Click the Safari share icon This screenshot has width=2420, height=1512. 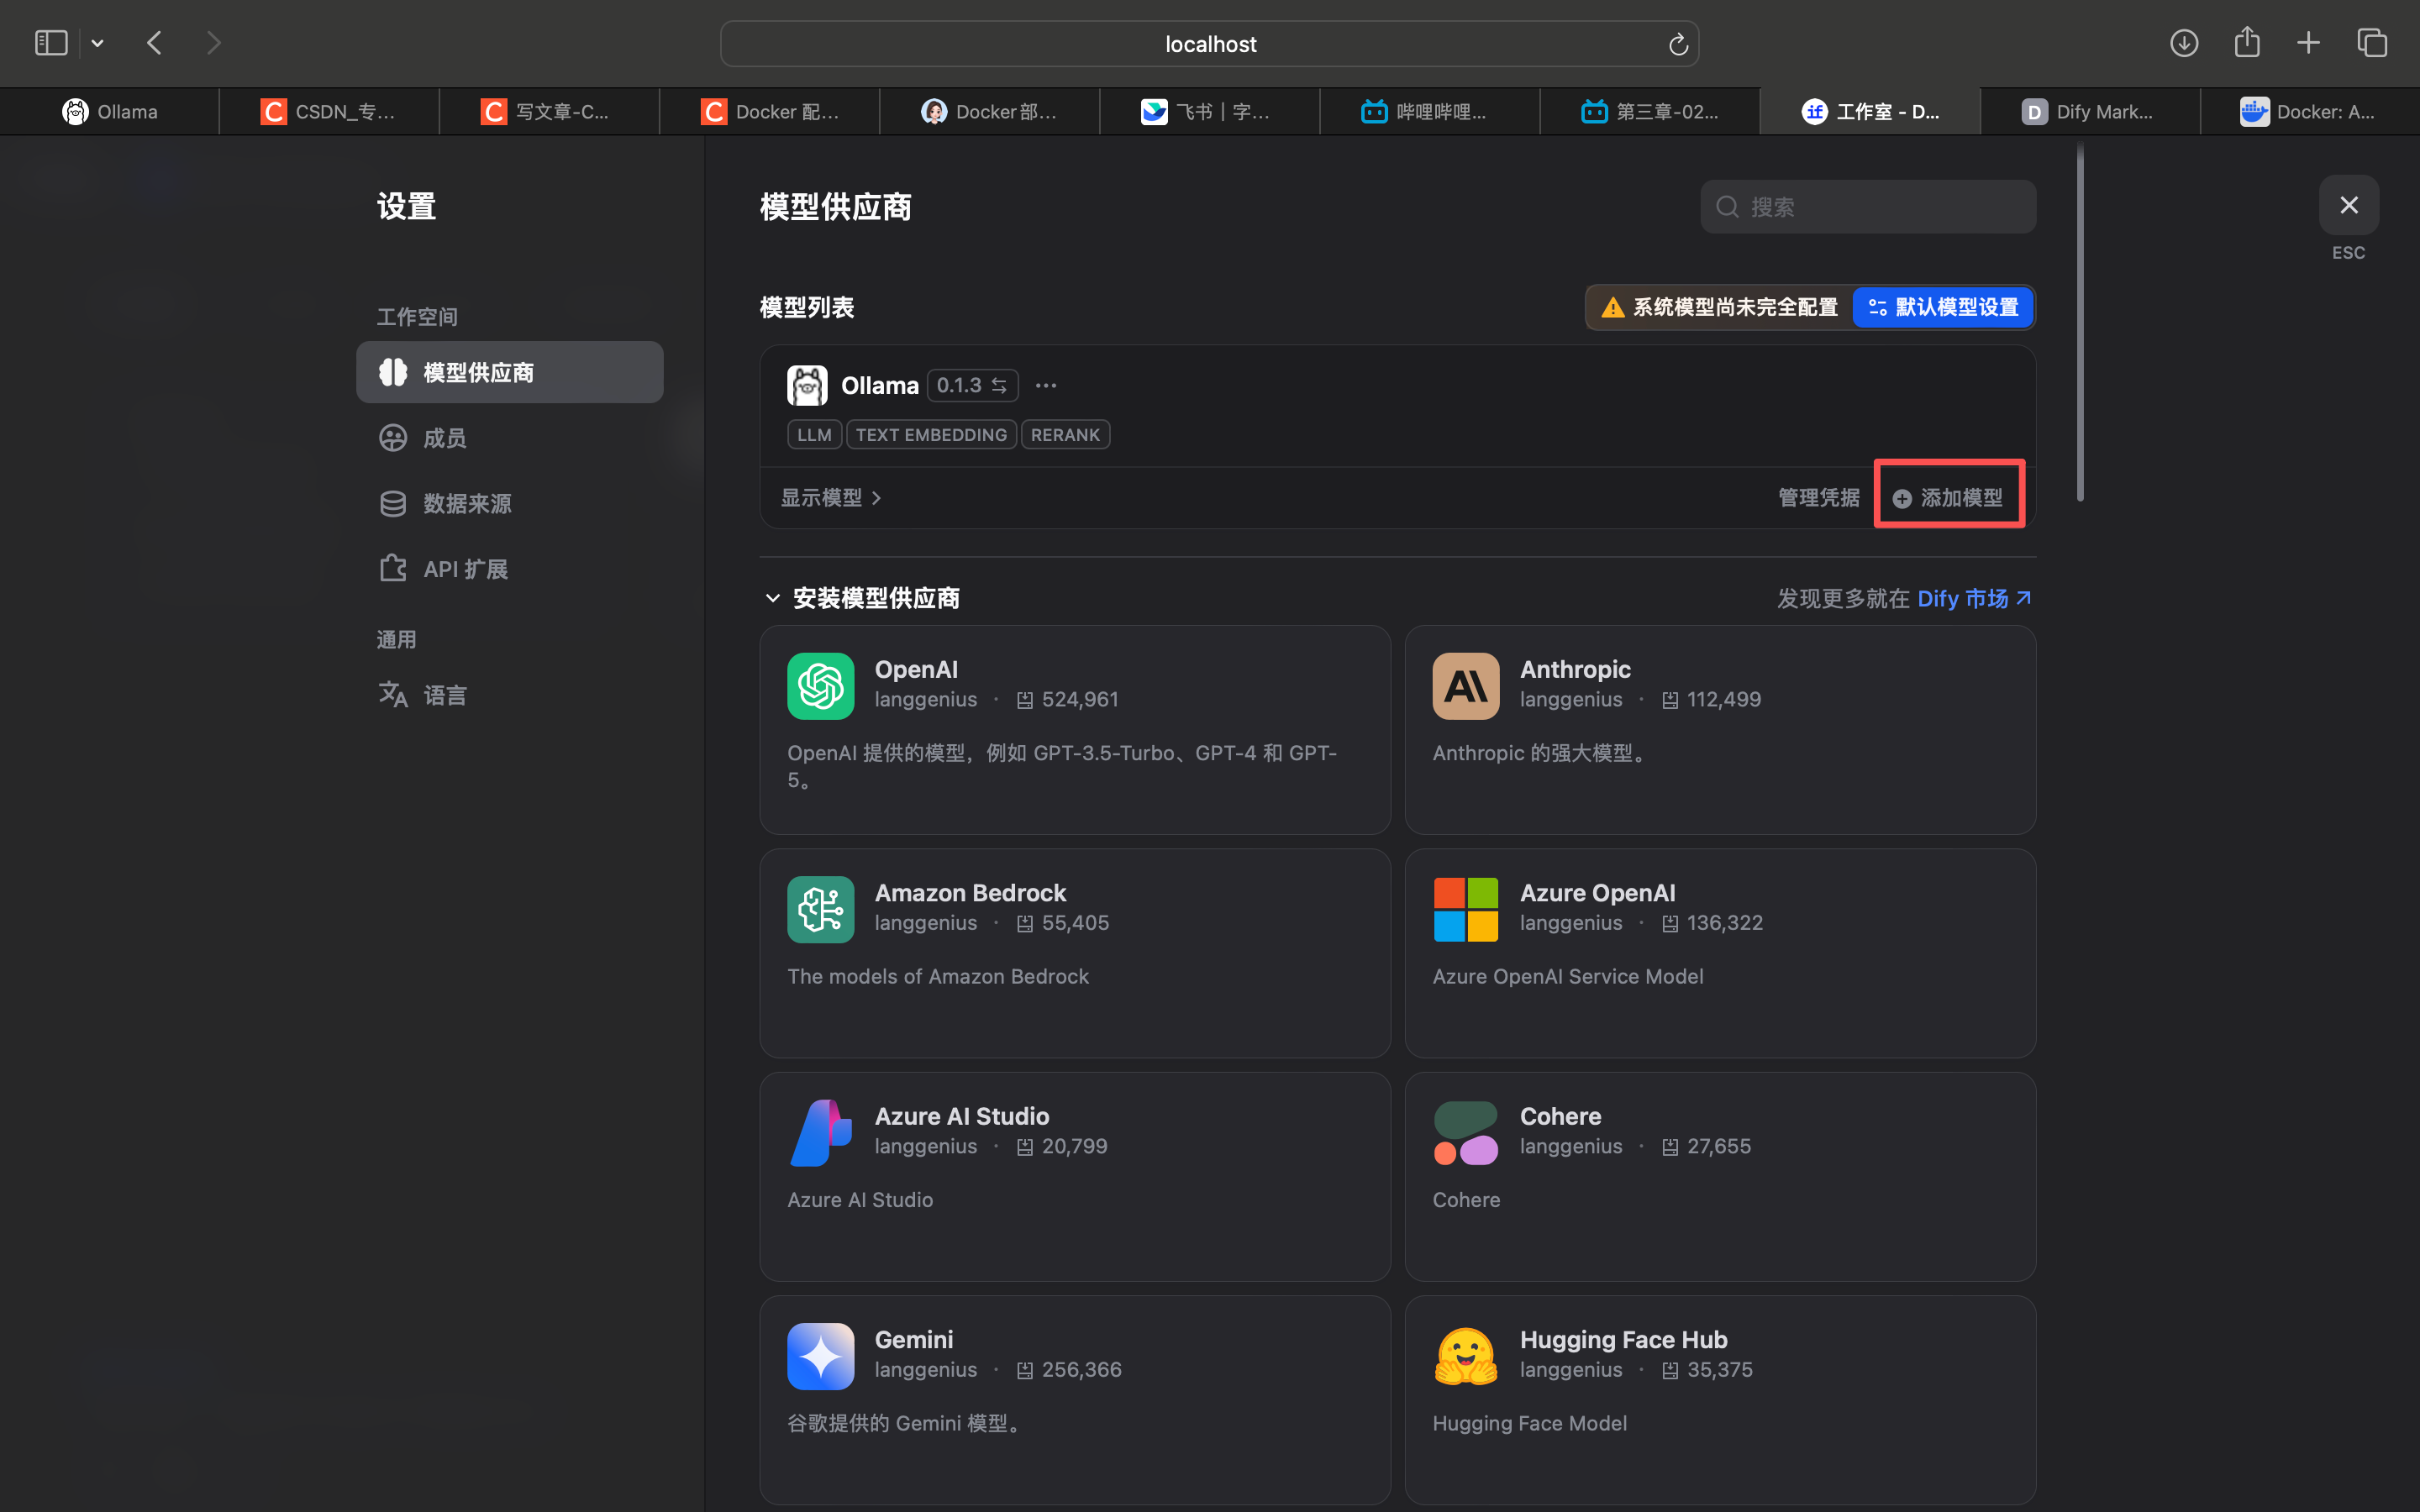2247,43
